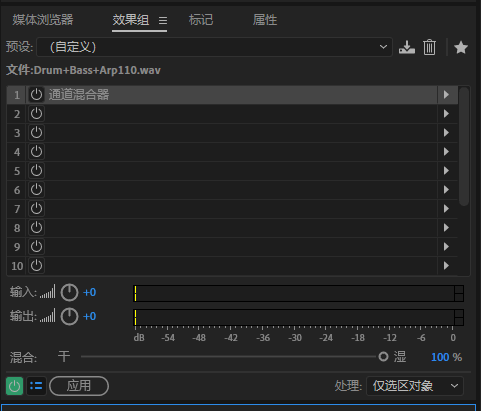The width and height of the screenshot is (481, 411).
Task: Open effect menu arrow for slot 7
Action: click(447, 209)
